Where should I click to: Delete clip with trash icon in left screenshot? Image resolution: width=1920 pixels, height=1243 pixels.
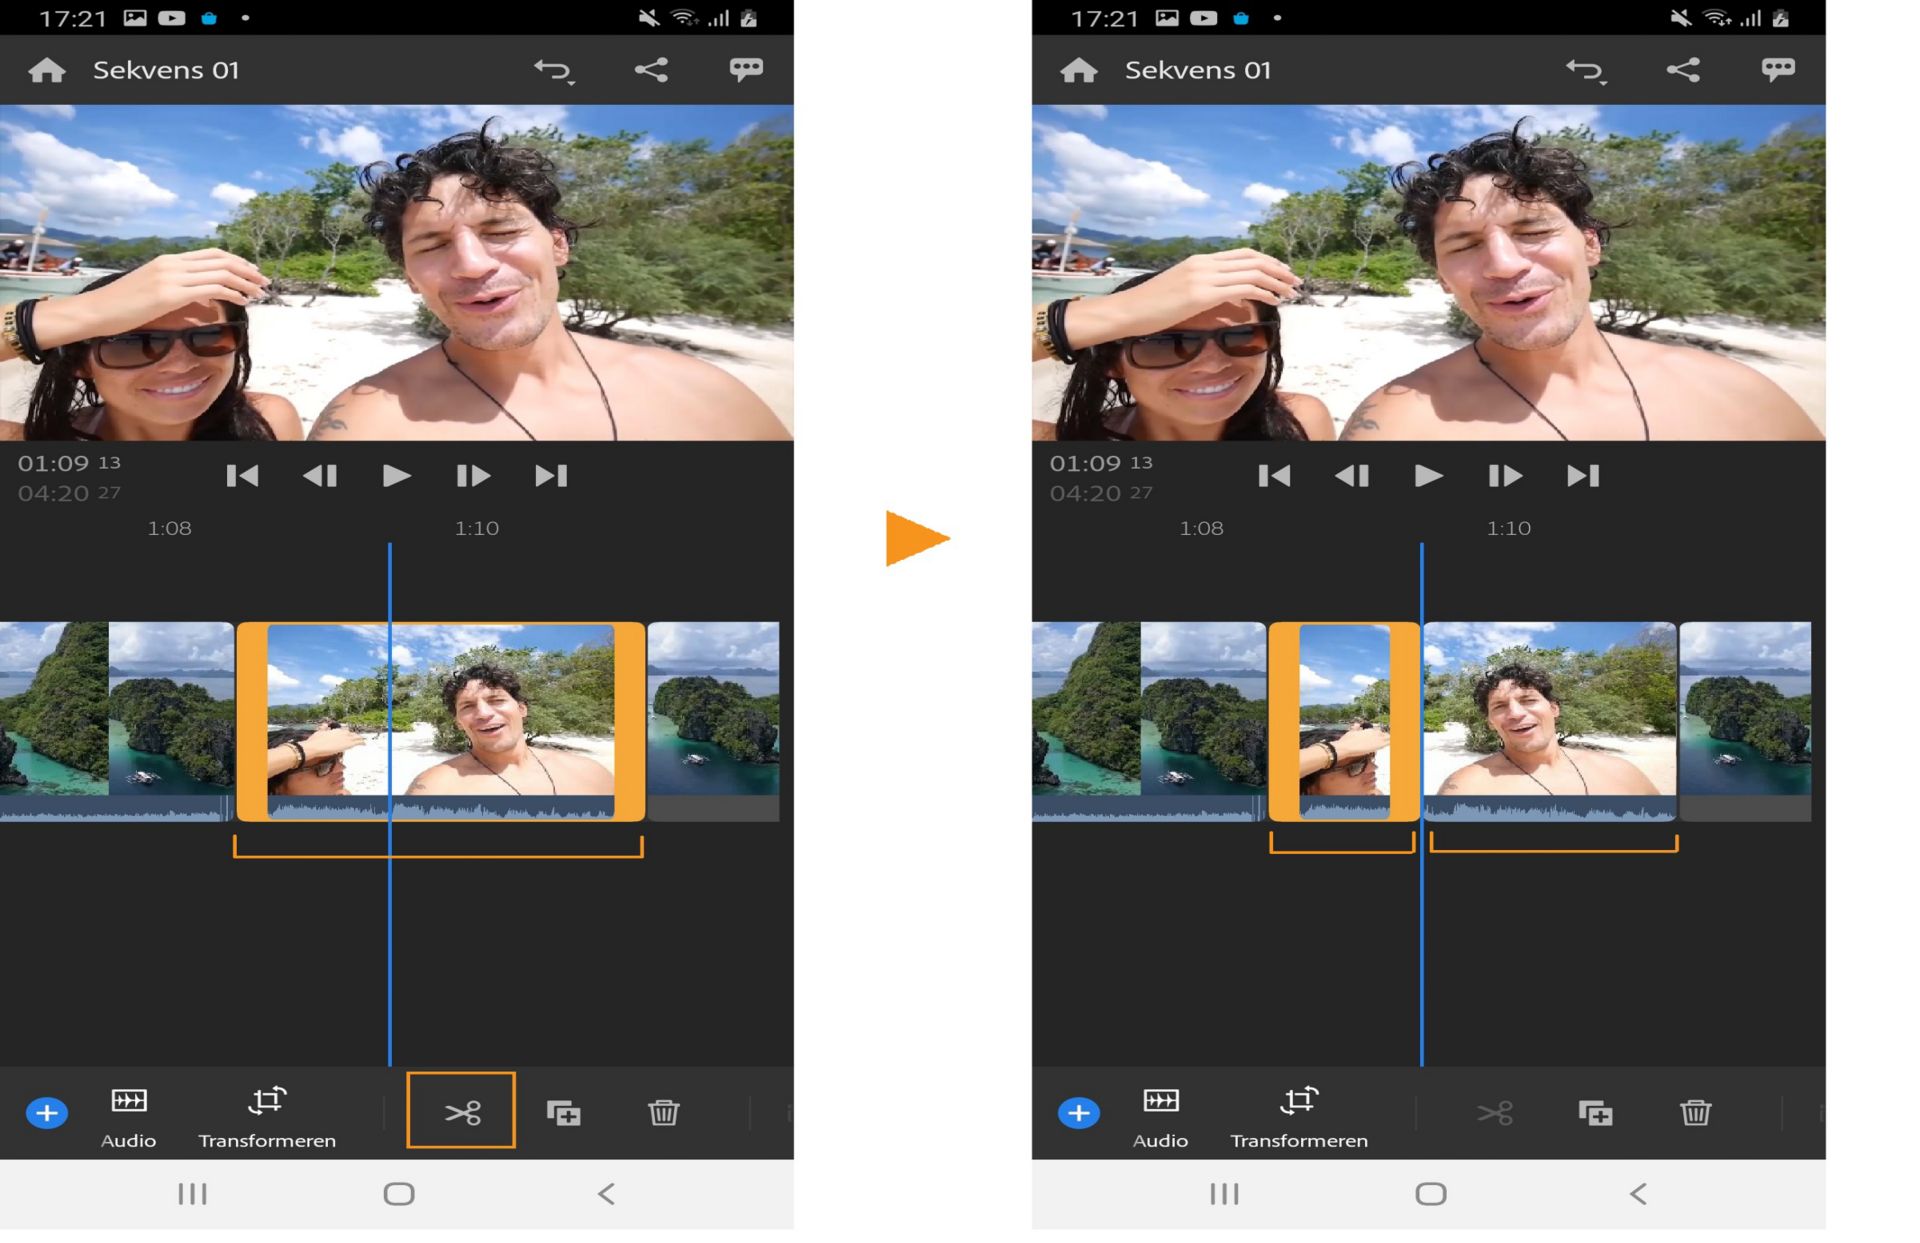663,1112
